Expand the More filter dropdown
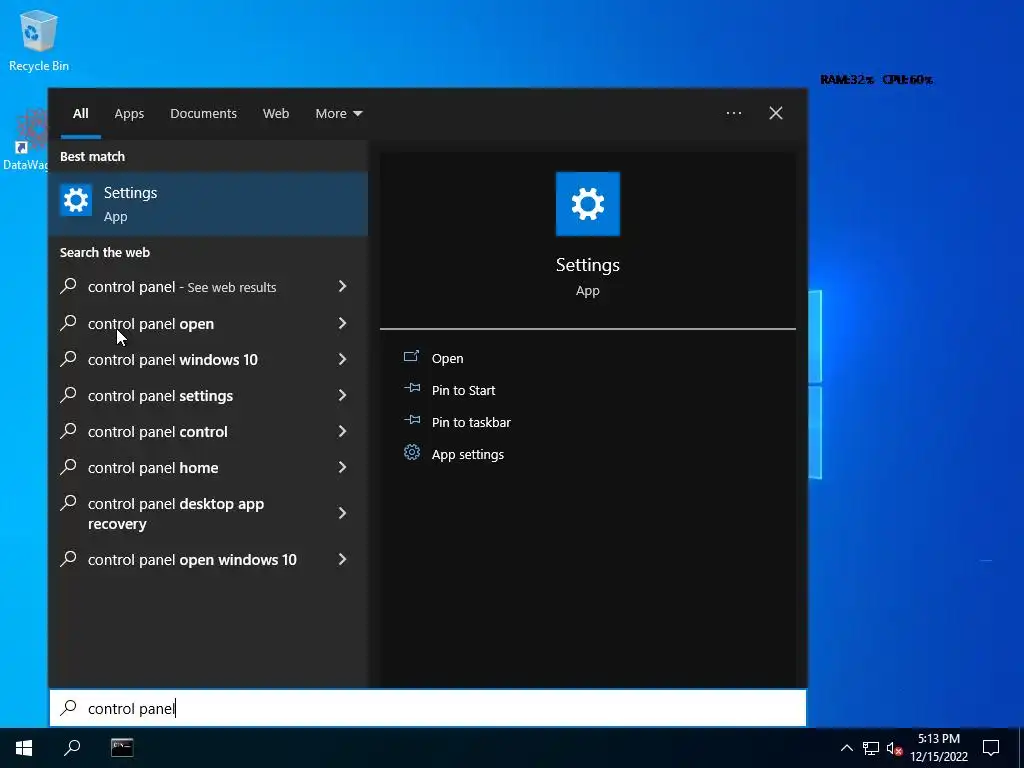The width and height of the screenshot is (1024, 768). click(x=338, y=114)
